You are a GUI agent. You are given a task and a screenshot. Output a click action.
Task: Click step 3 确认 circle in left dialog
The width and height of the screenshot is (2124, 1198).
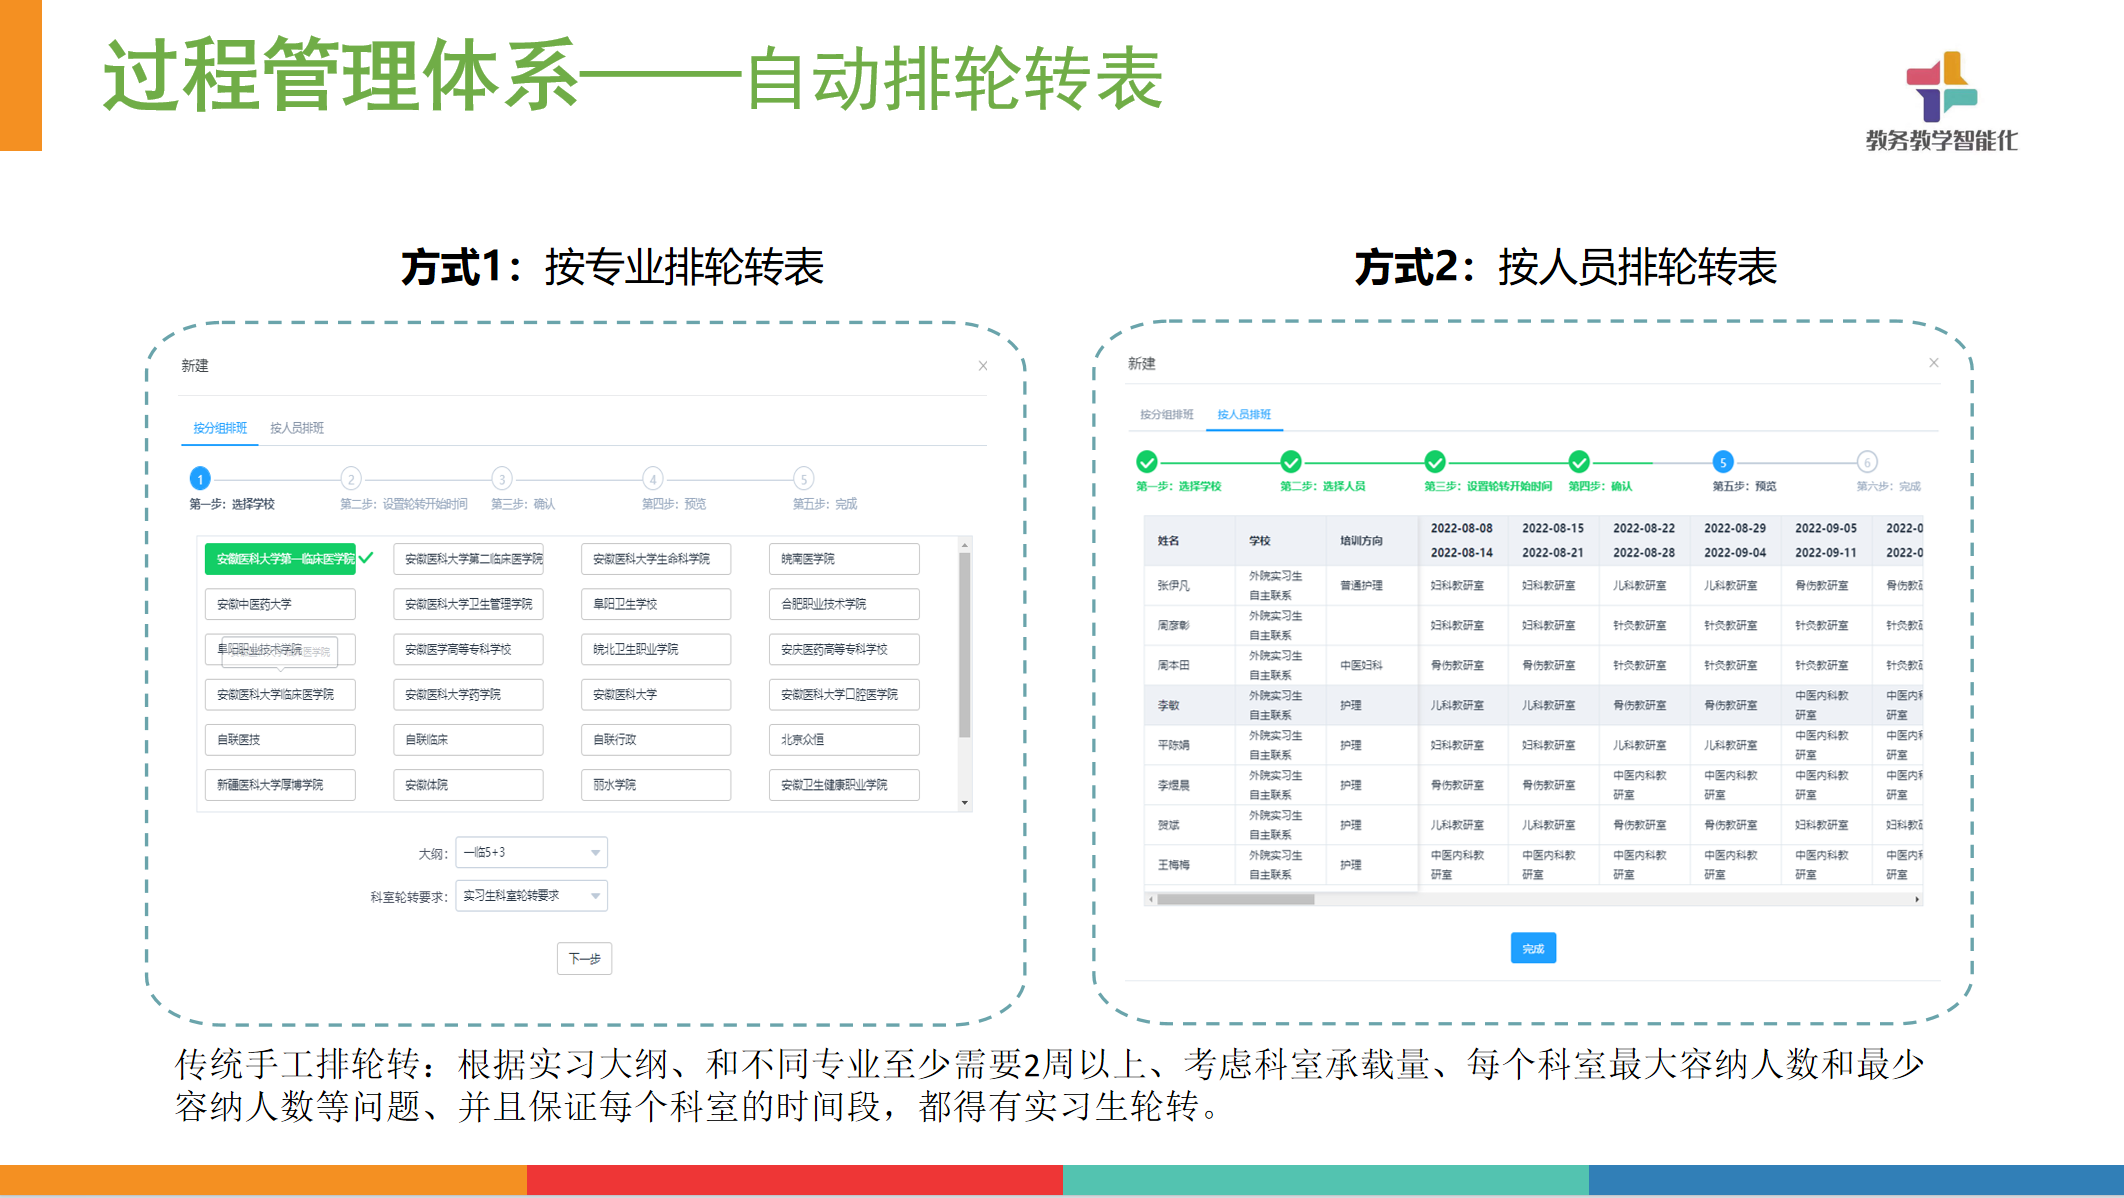click(x=502, y=478)
